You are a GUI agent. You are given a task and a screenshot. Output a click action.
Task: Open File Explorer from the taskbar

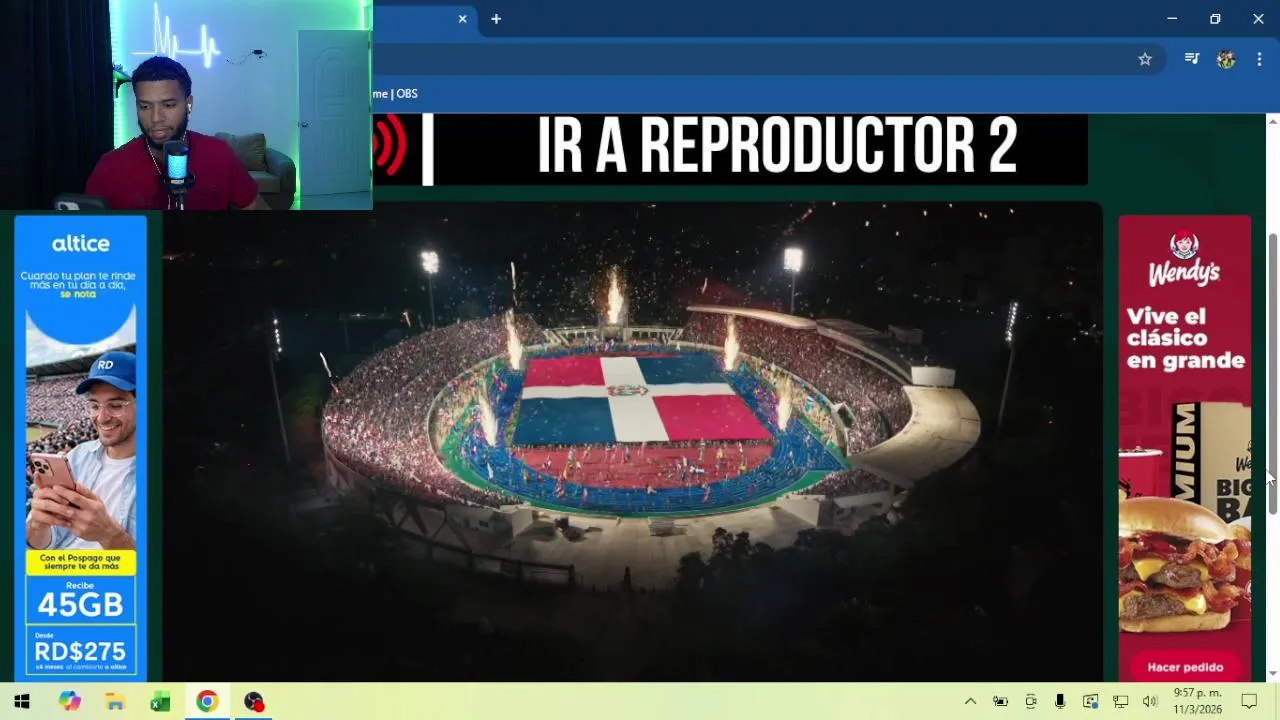click(115, 701)
